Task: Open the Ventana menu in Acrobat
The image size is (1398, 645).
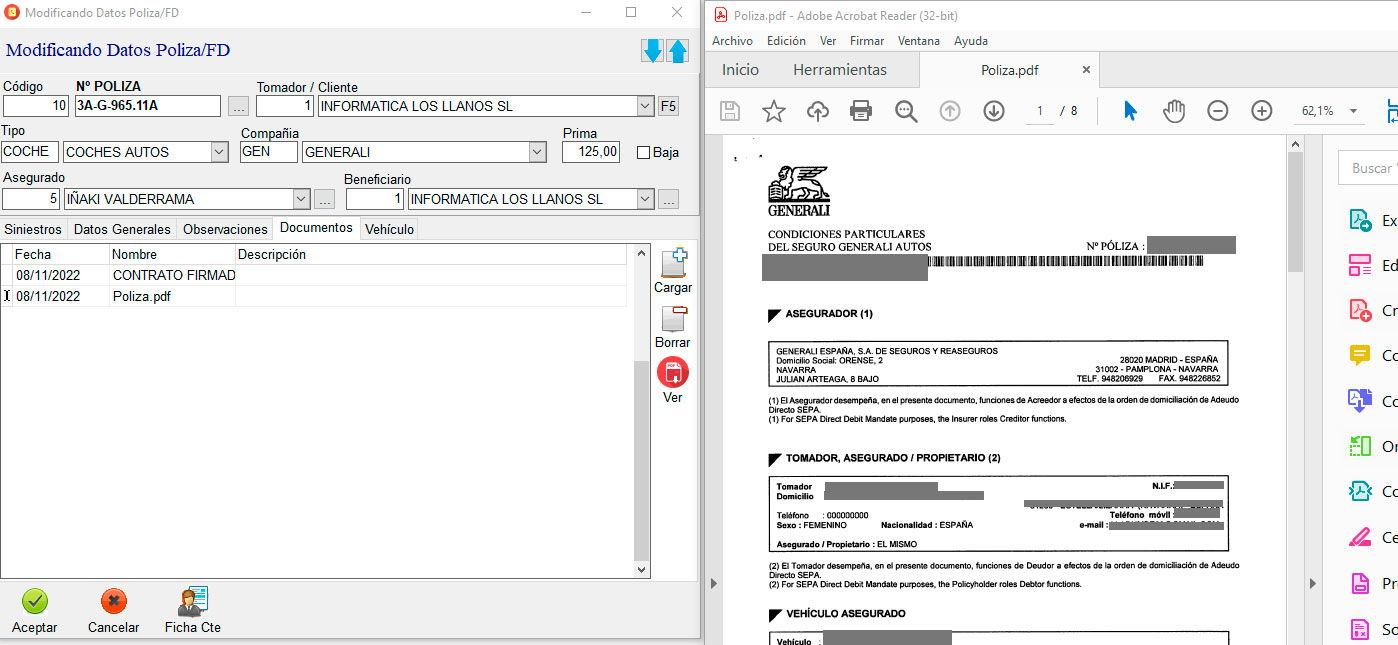Action: tap(919, 41)
